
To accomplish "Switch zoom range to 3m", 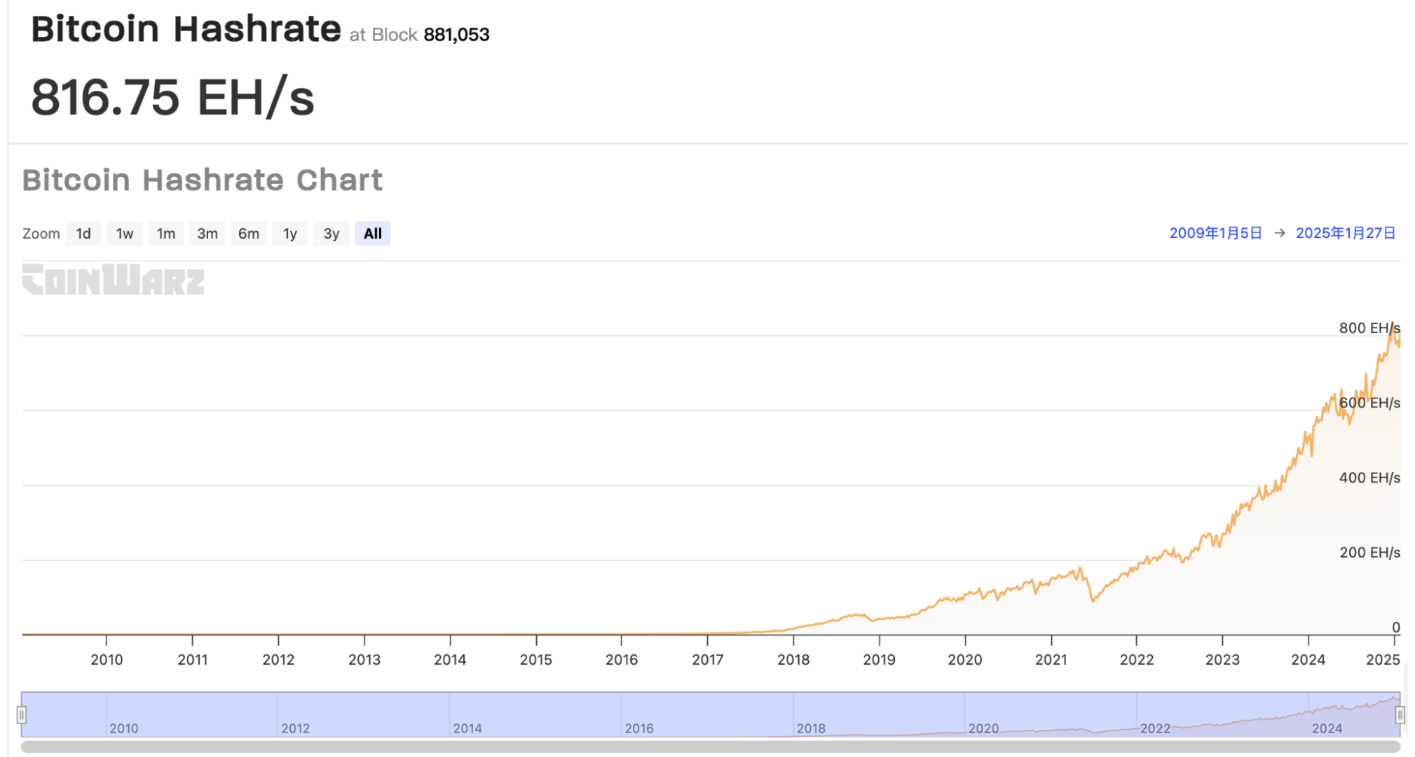I will (207, 234).
